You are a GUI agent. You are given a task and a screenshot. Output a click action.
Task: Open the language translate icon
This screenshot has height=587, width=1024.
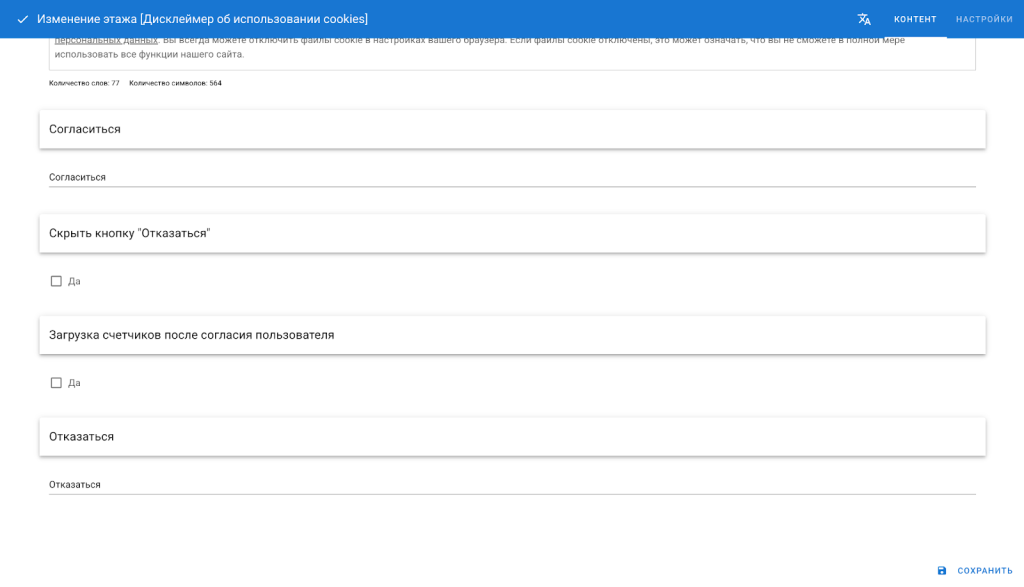[864, 19]
